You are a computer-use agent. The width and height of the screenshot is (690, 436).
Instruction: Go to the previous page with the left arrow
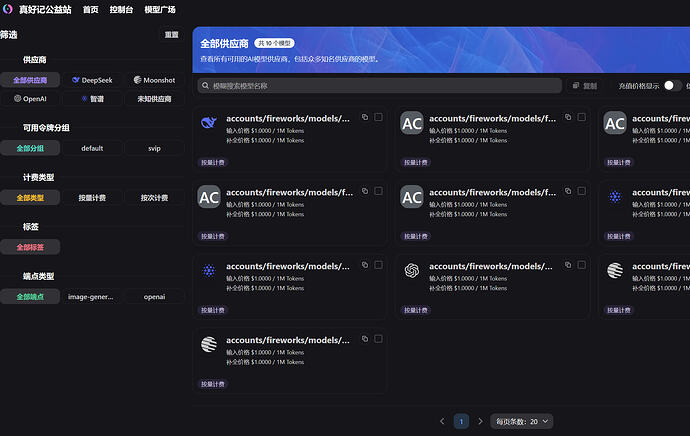point(442,421)
